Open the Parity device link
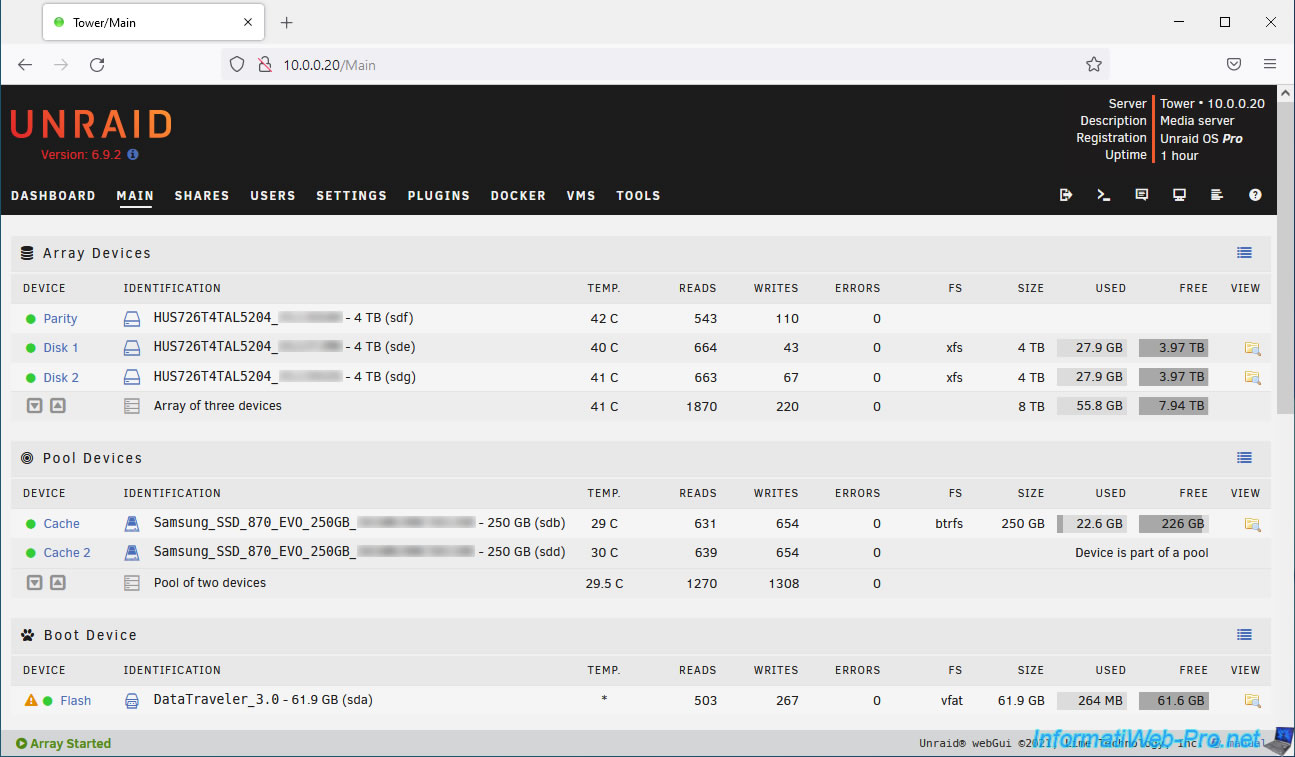The height and width of the screenshot is (757, 1295). click(x=60, y=319)
